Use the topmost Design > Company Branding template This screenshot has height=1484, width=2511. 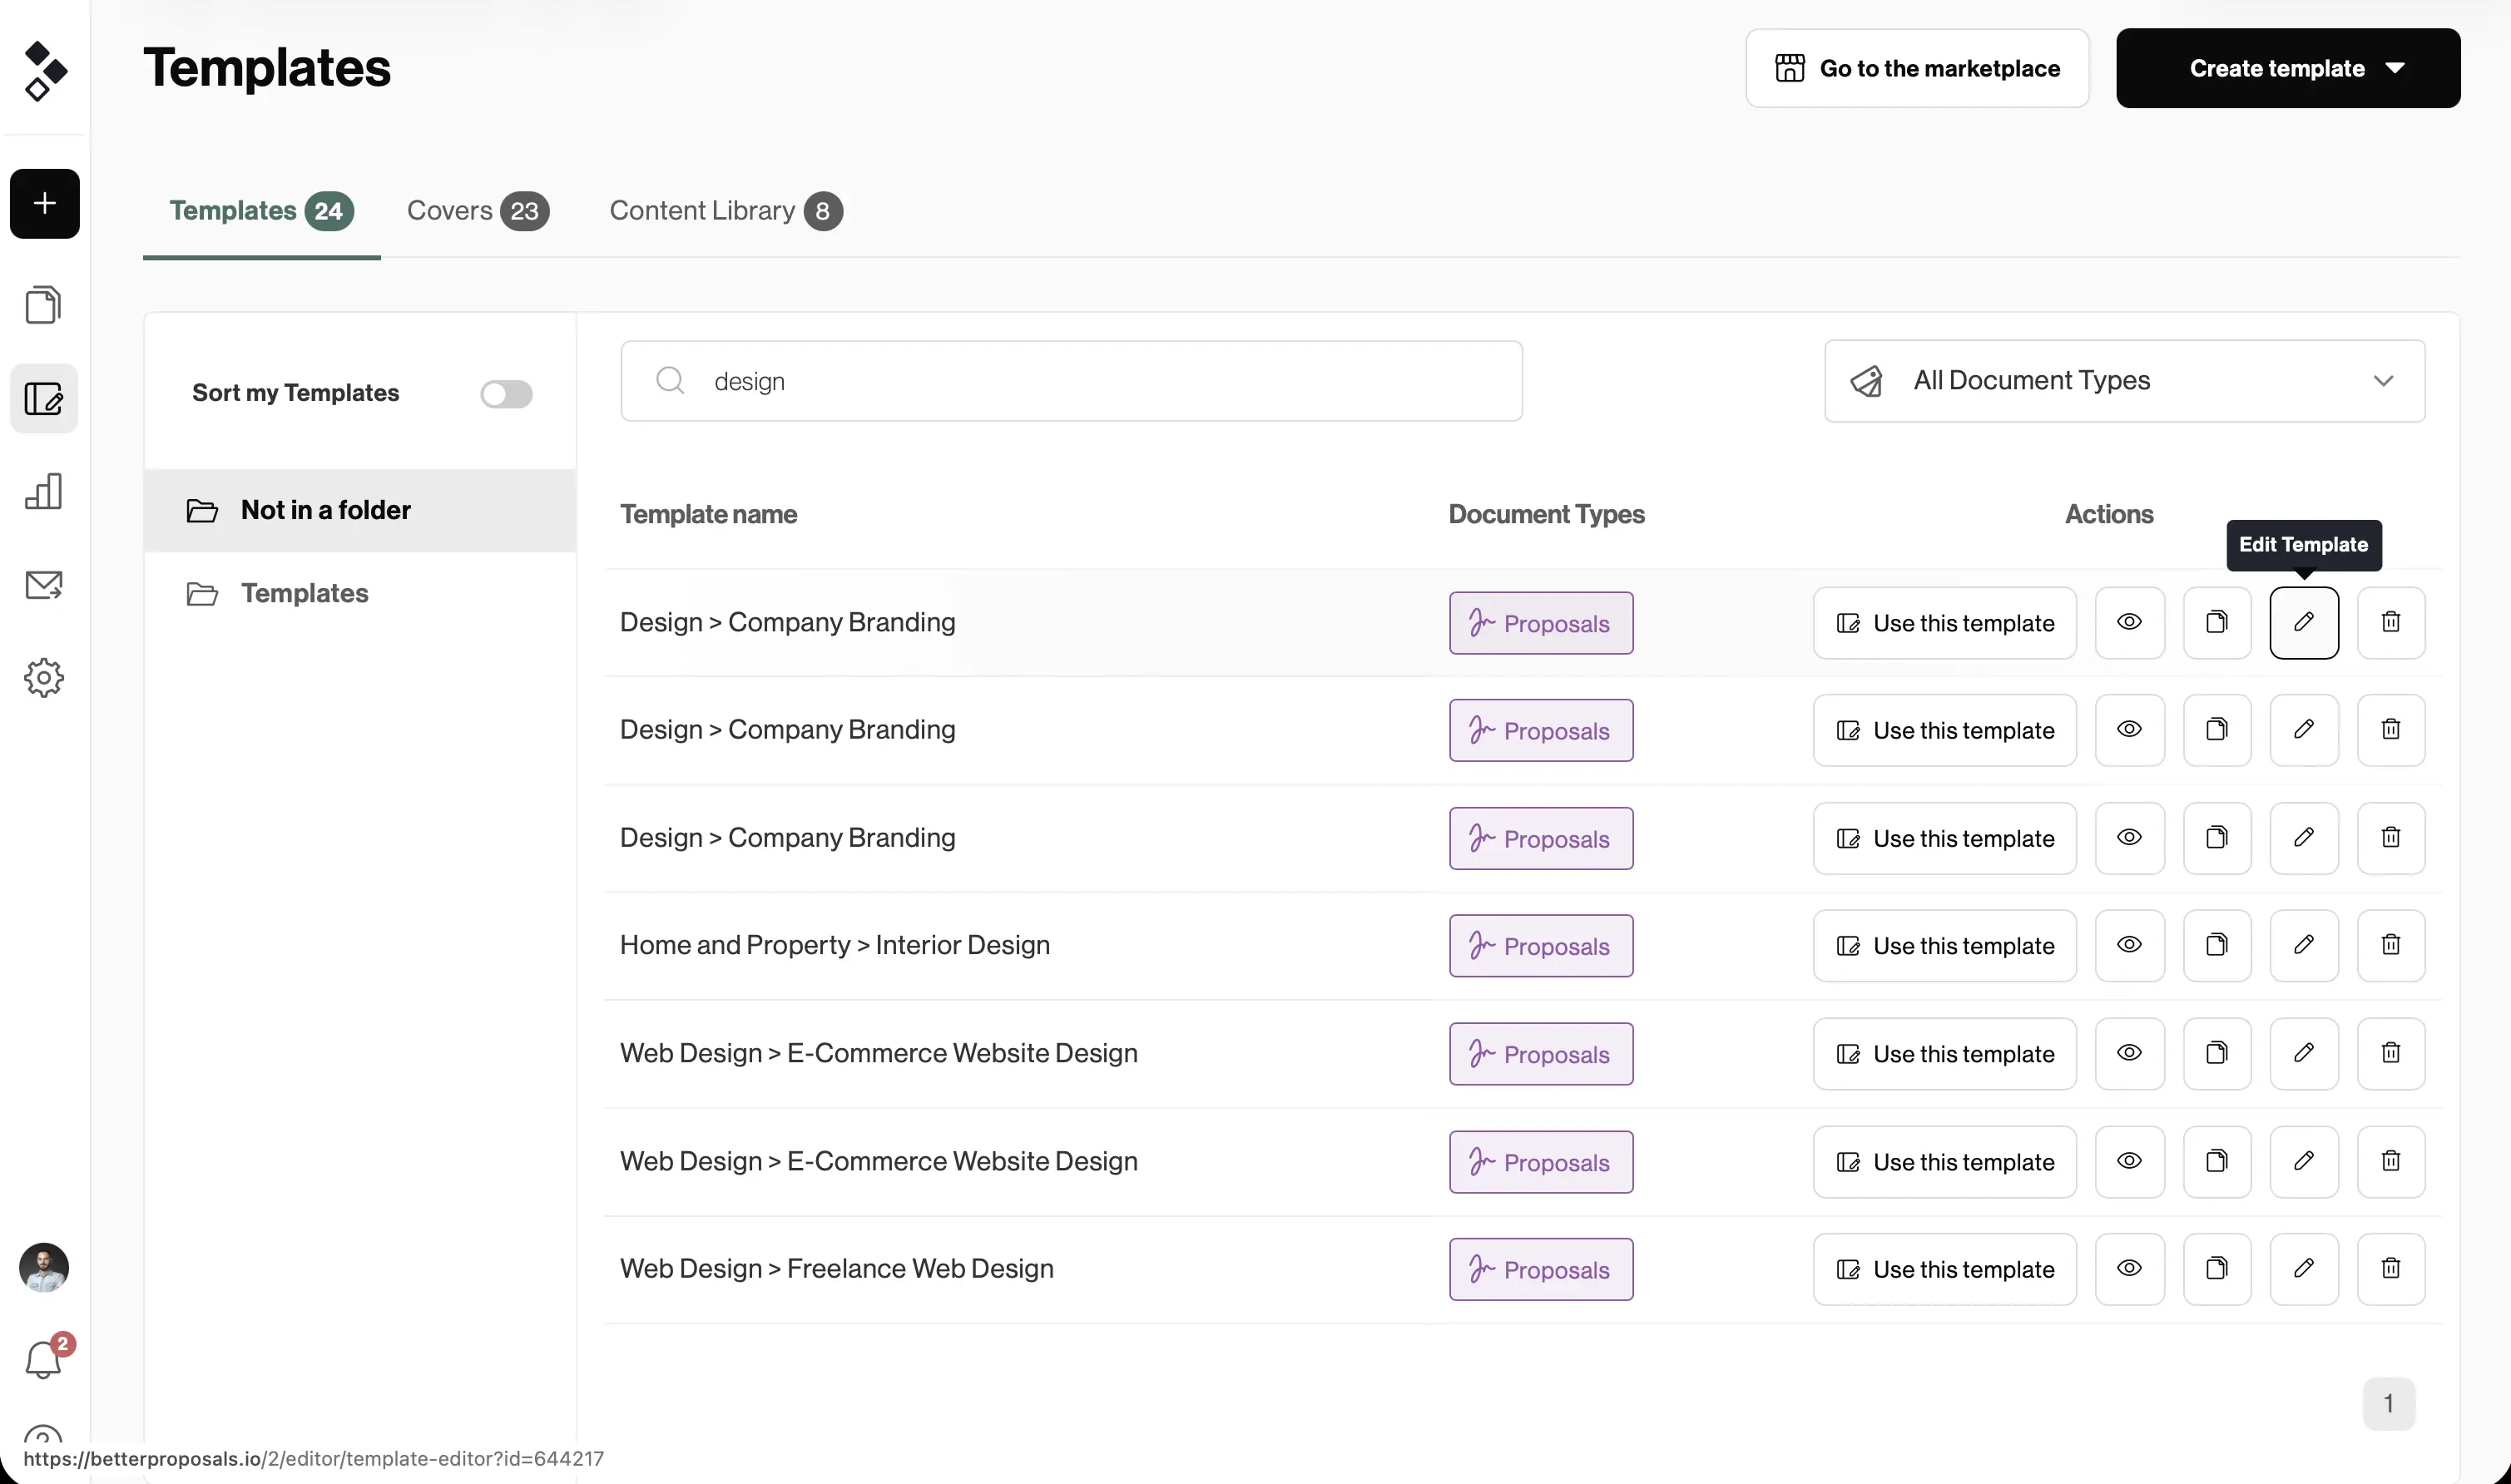(1945, 623)
